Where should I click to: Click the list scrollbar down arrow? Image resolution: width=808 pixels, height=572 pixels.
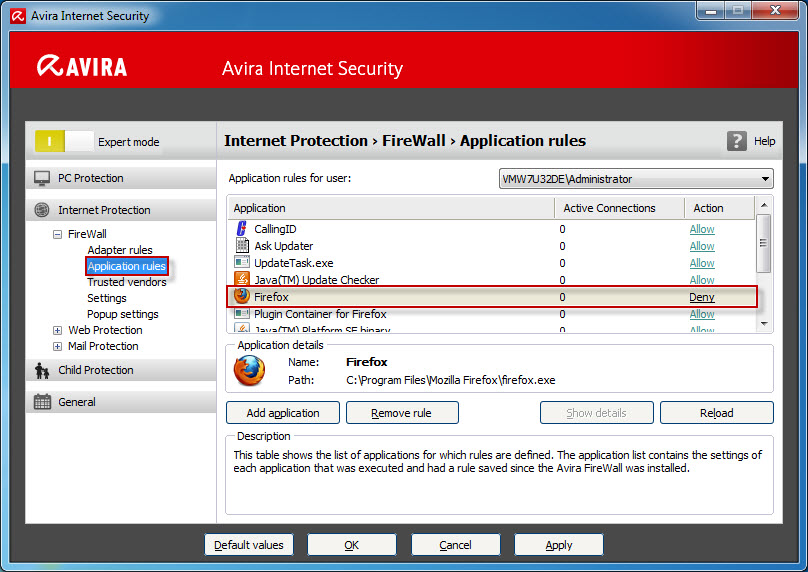pyautogui.click(x=764, y=324)
